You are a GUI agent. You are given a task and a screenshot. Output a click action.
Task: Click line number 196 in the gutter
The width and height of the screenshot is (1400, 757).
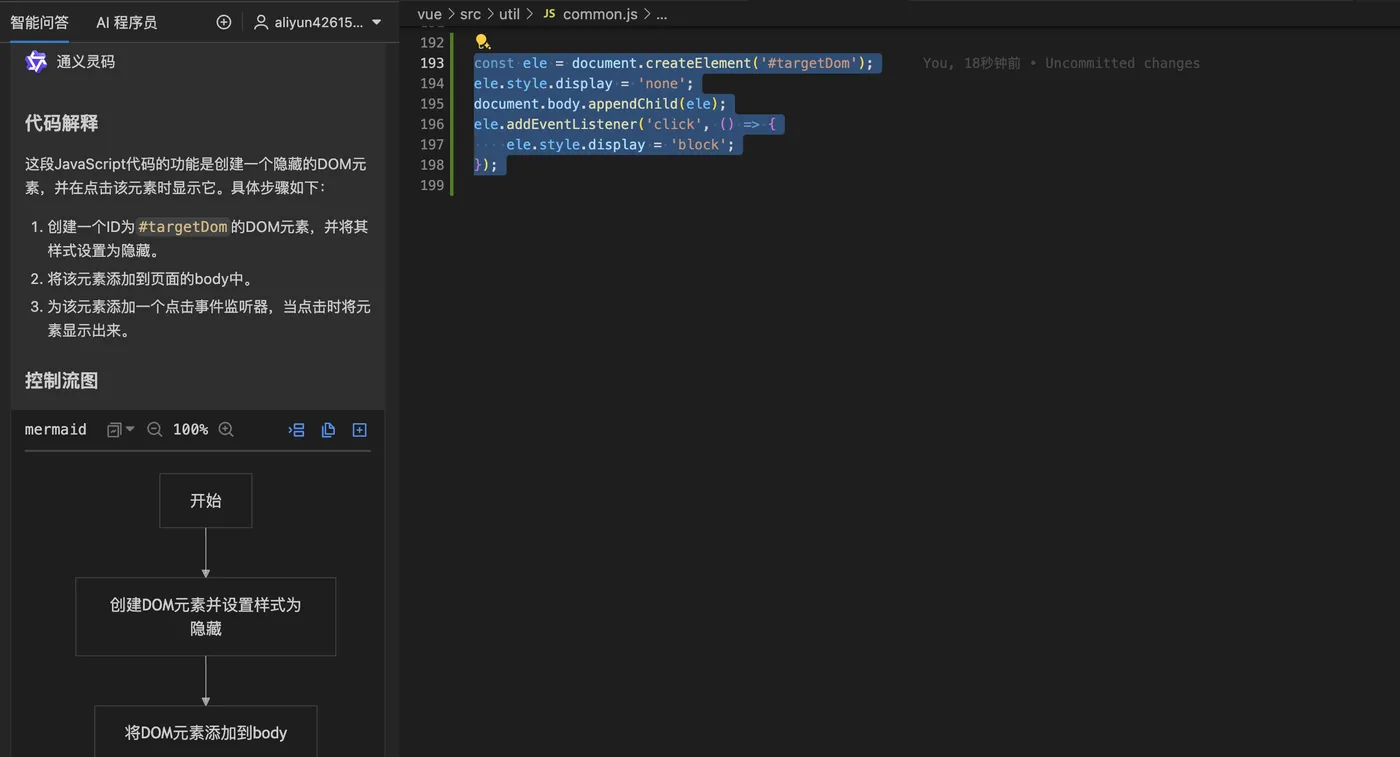tap(432, 124)
